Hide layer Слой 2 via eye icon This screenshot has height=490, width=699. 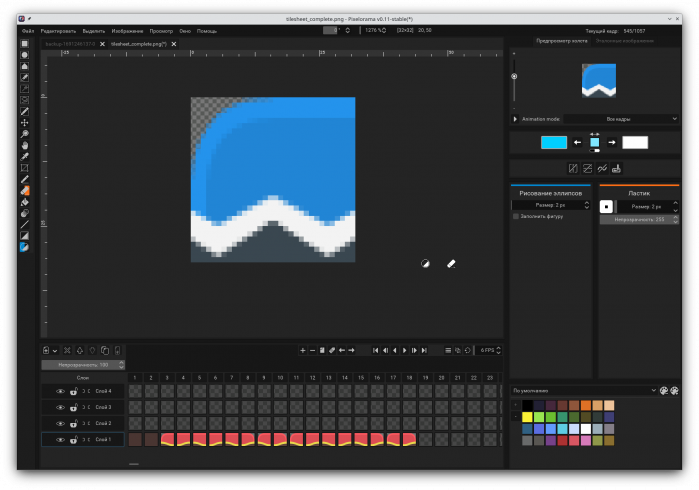(60, 424)
